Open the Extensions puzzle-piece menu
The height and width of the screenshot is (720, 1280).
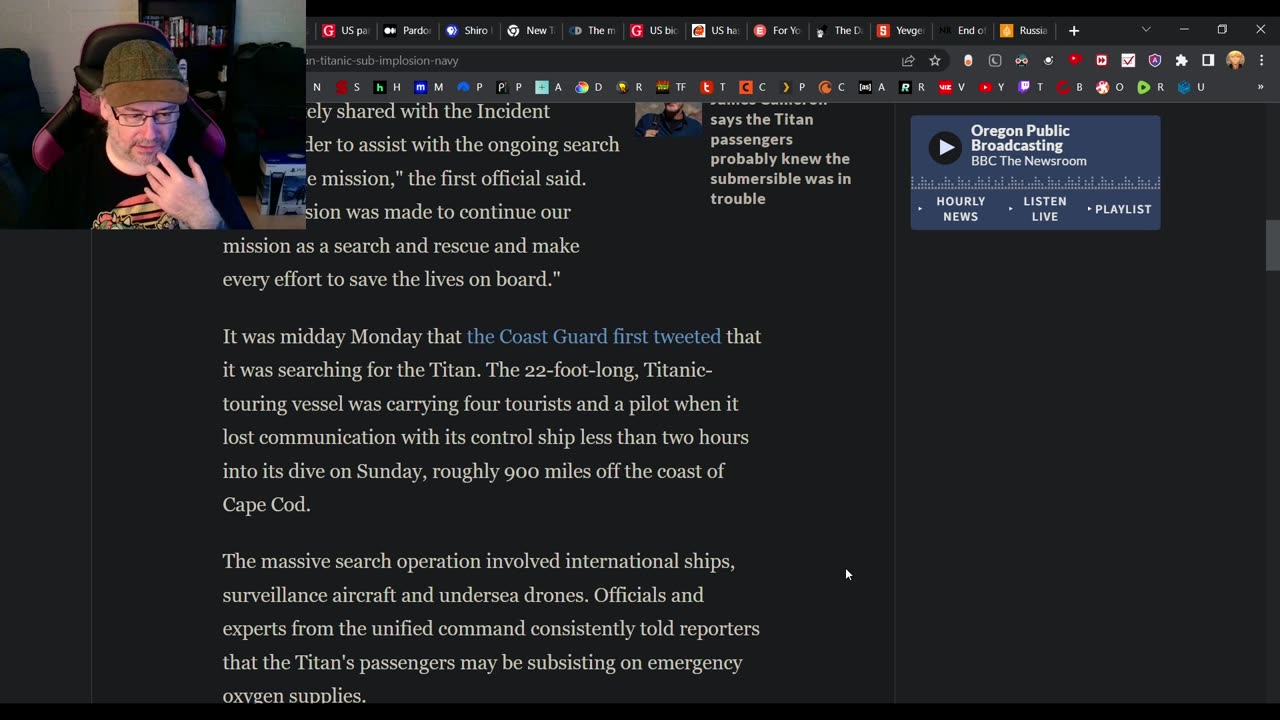pyautogui.click(x=1181, y=60)
